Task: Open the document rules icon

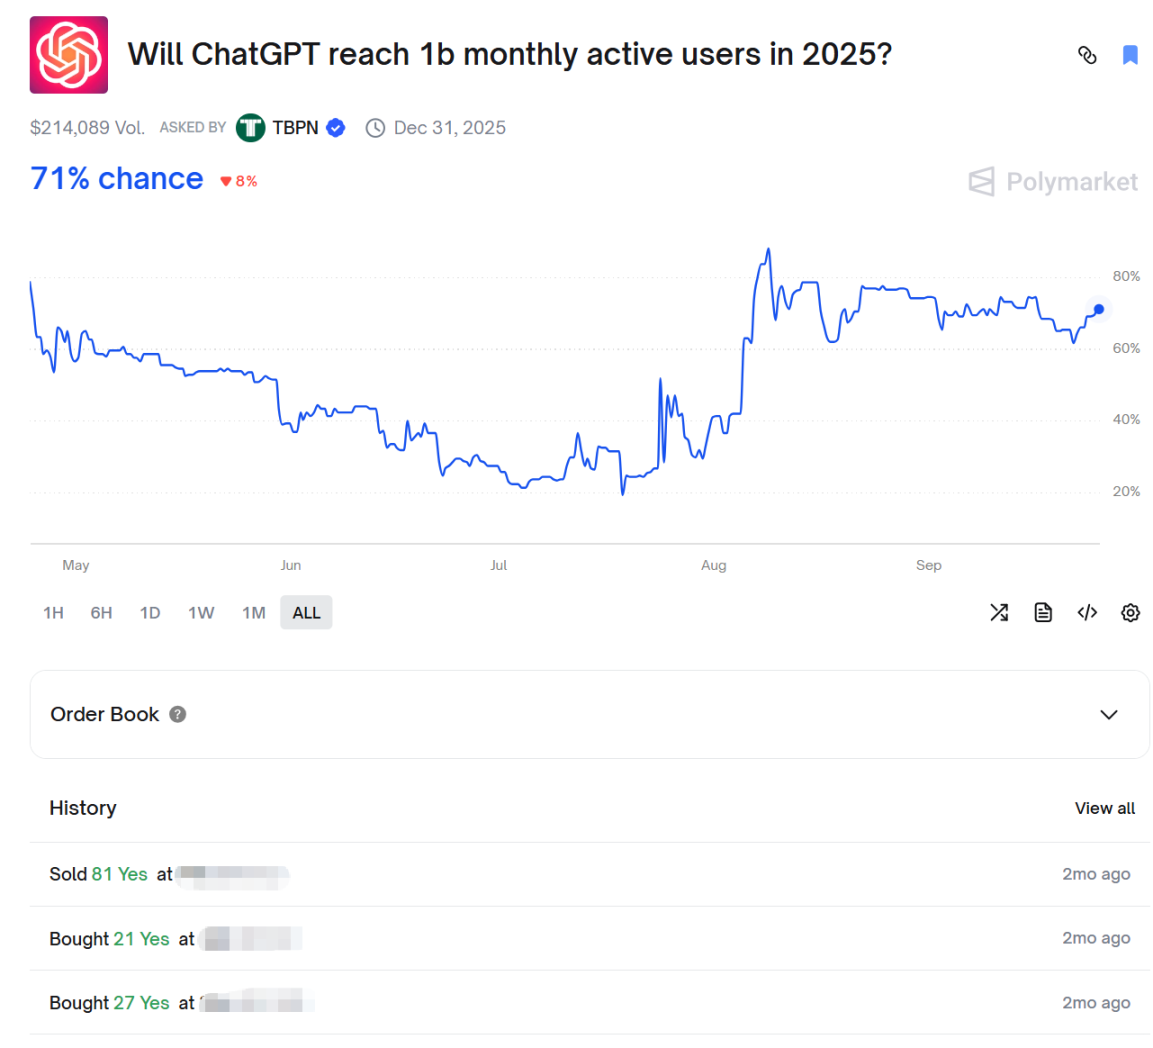Action: coord(1043,613)
